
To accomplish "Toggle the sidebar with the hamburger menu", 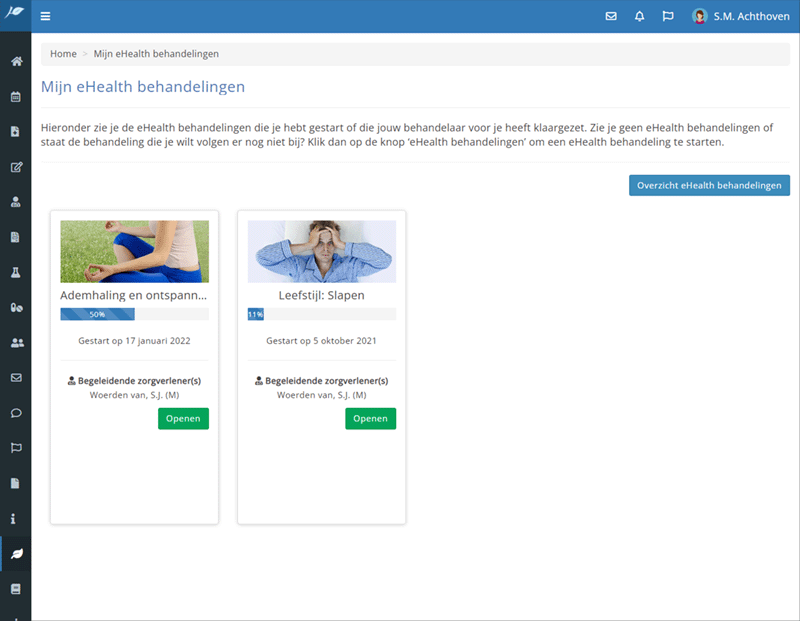I will tap(46, 16).
